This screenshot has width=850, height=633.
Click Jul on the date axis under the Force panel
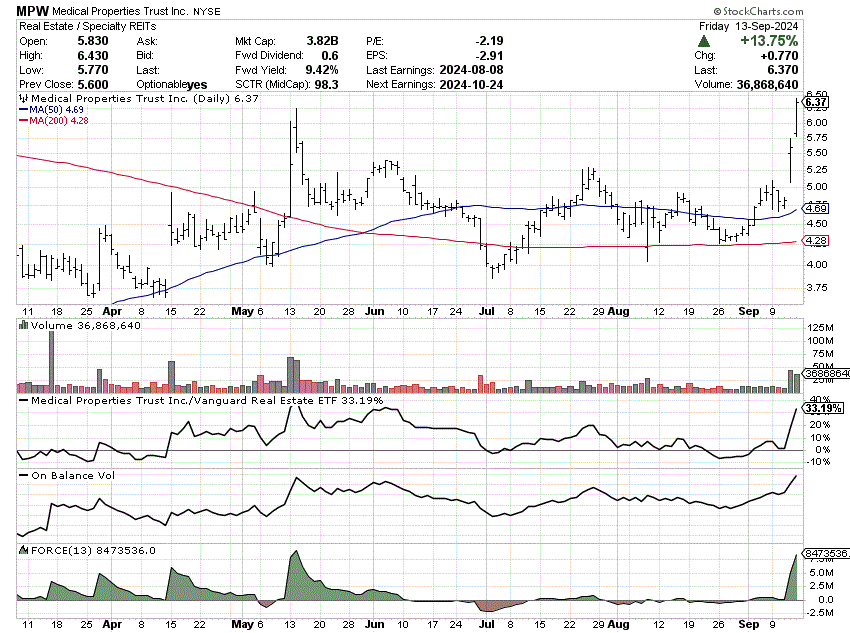[487, 624]
